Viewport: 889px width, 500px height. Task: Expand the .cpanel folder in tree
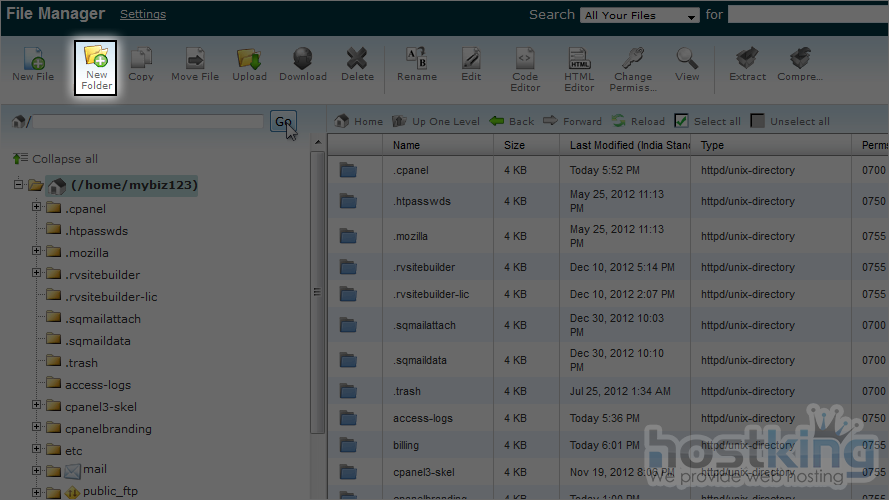(37, 208)
